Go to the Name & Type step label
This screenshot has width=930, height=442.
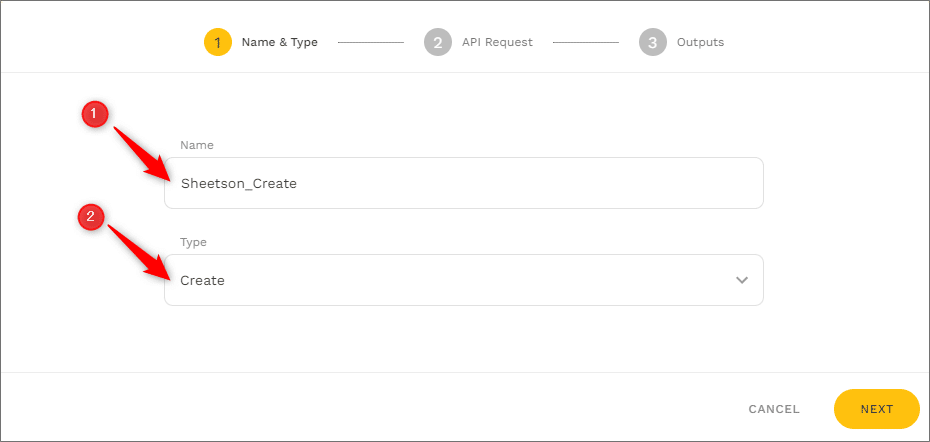280,43
